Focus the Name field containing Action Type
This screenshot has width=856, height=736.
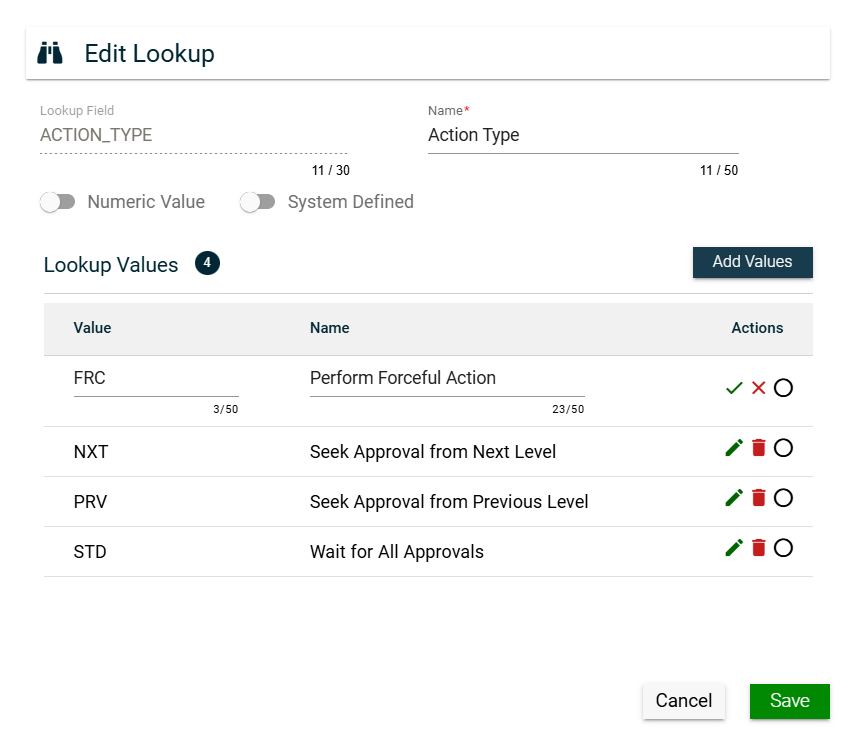(x=582, y=136)
